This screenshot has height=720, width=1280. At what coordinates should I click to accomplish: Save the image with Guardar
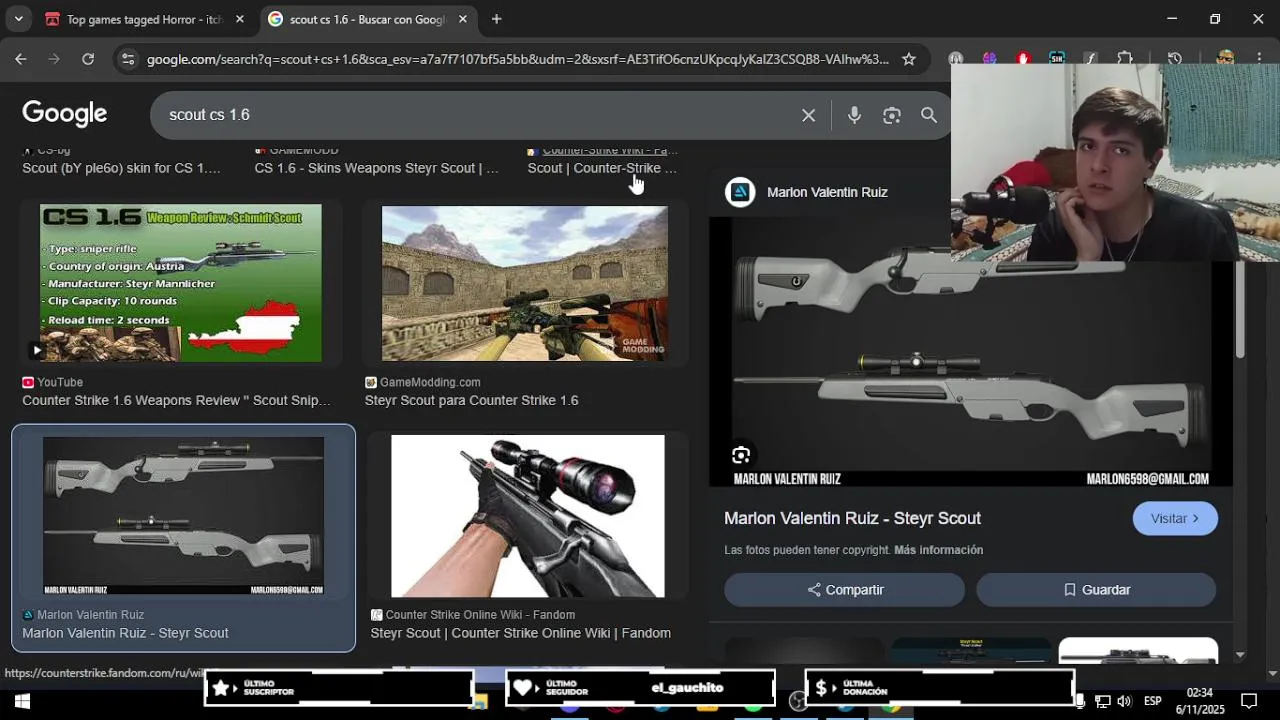pyautogui.click(x=1096, y=590)
